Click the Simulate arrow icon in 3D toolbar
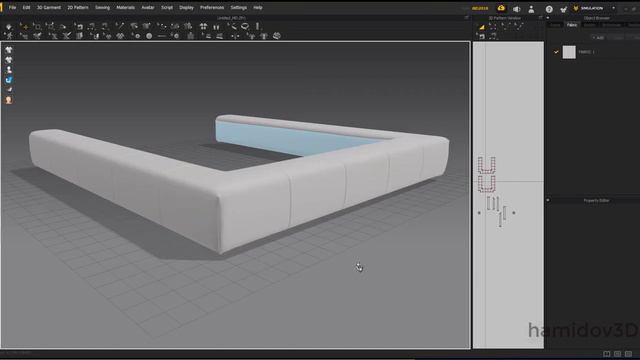The width and height of the screenshot is (640, 360). 9,27
